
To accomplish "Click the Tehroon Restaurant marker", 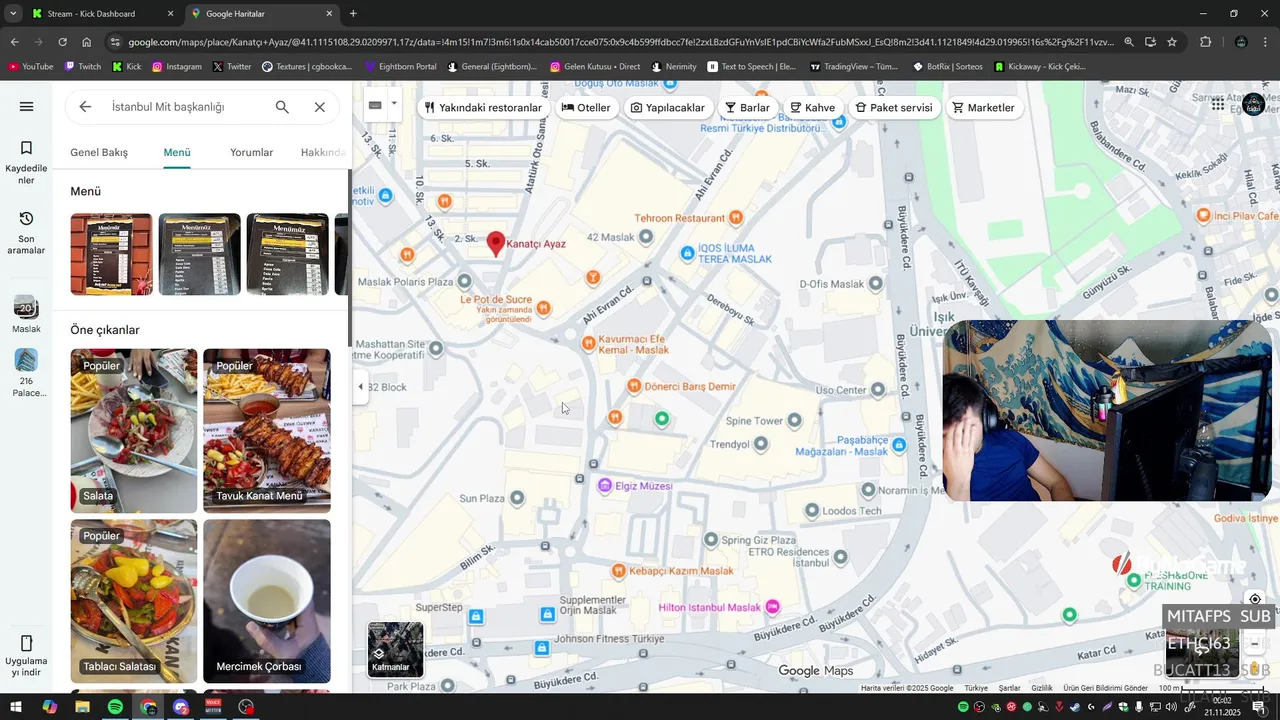I will tap(736, 217).
